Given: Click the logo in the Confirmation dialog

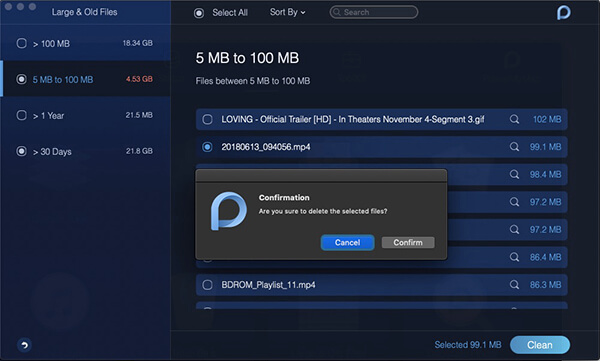Looking at the screenshot, I should 228,211.
